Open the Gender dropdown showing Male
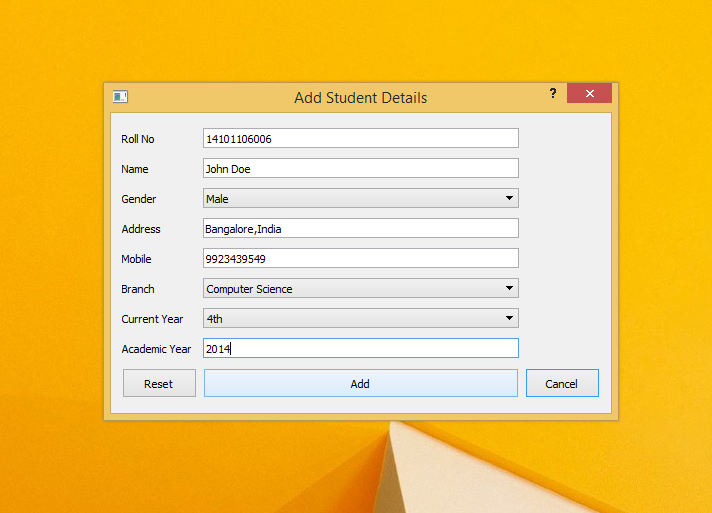Image resolution: width=712 pixels, height=513 pixels. tap(360, 199)
